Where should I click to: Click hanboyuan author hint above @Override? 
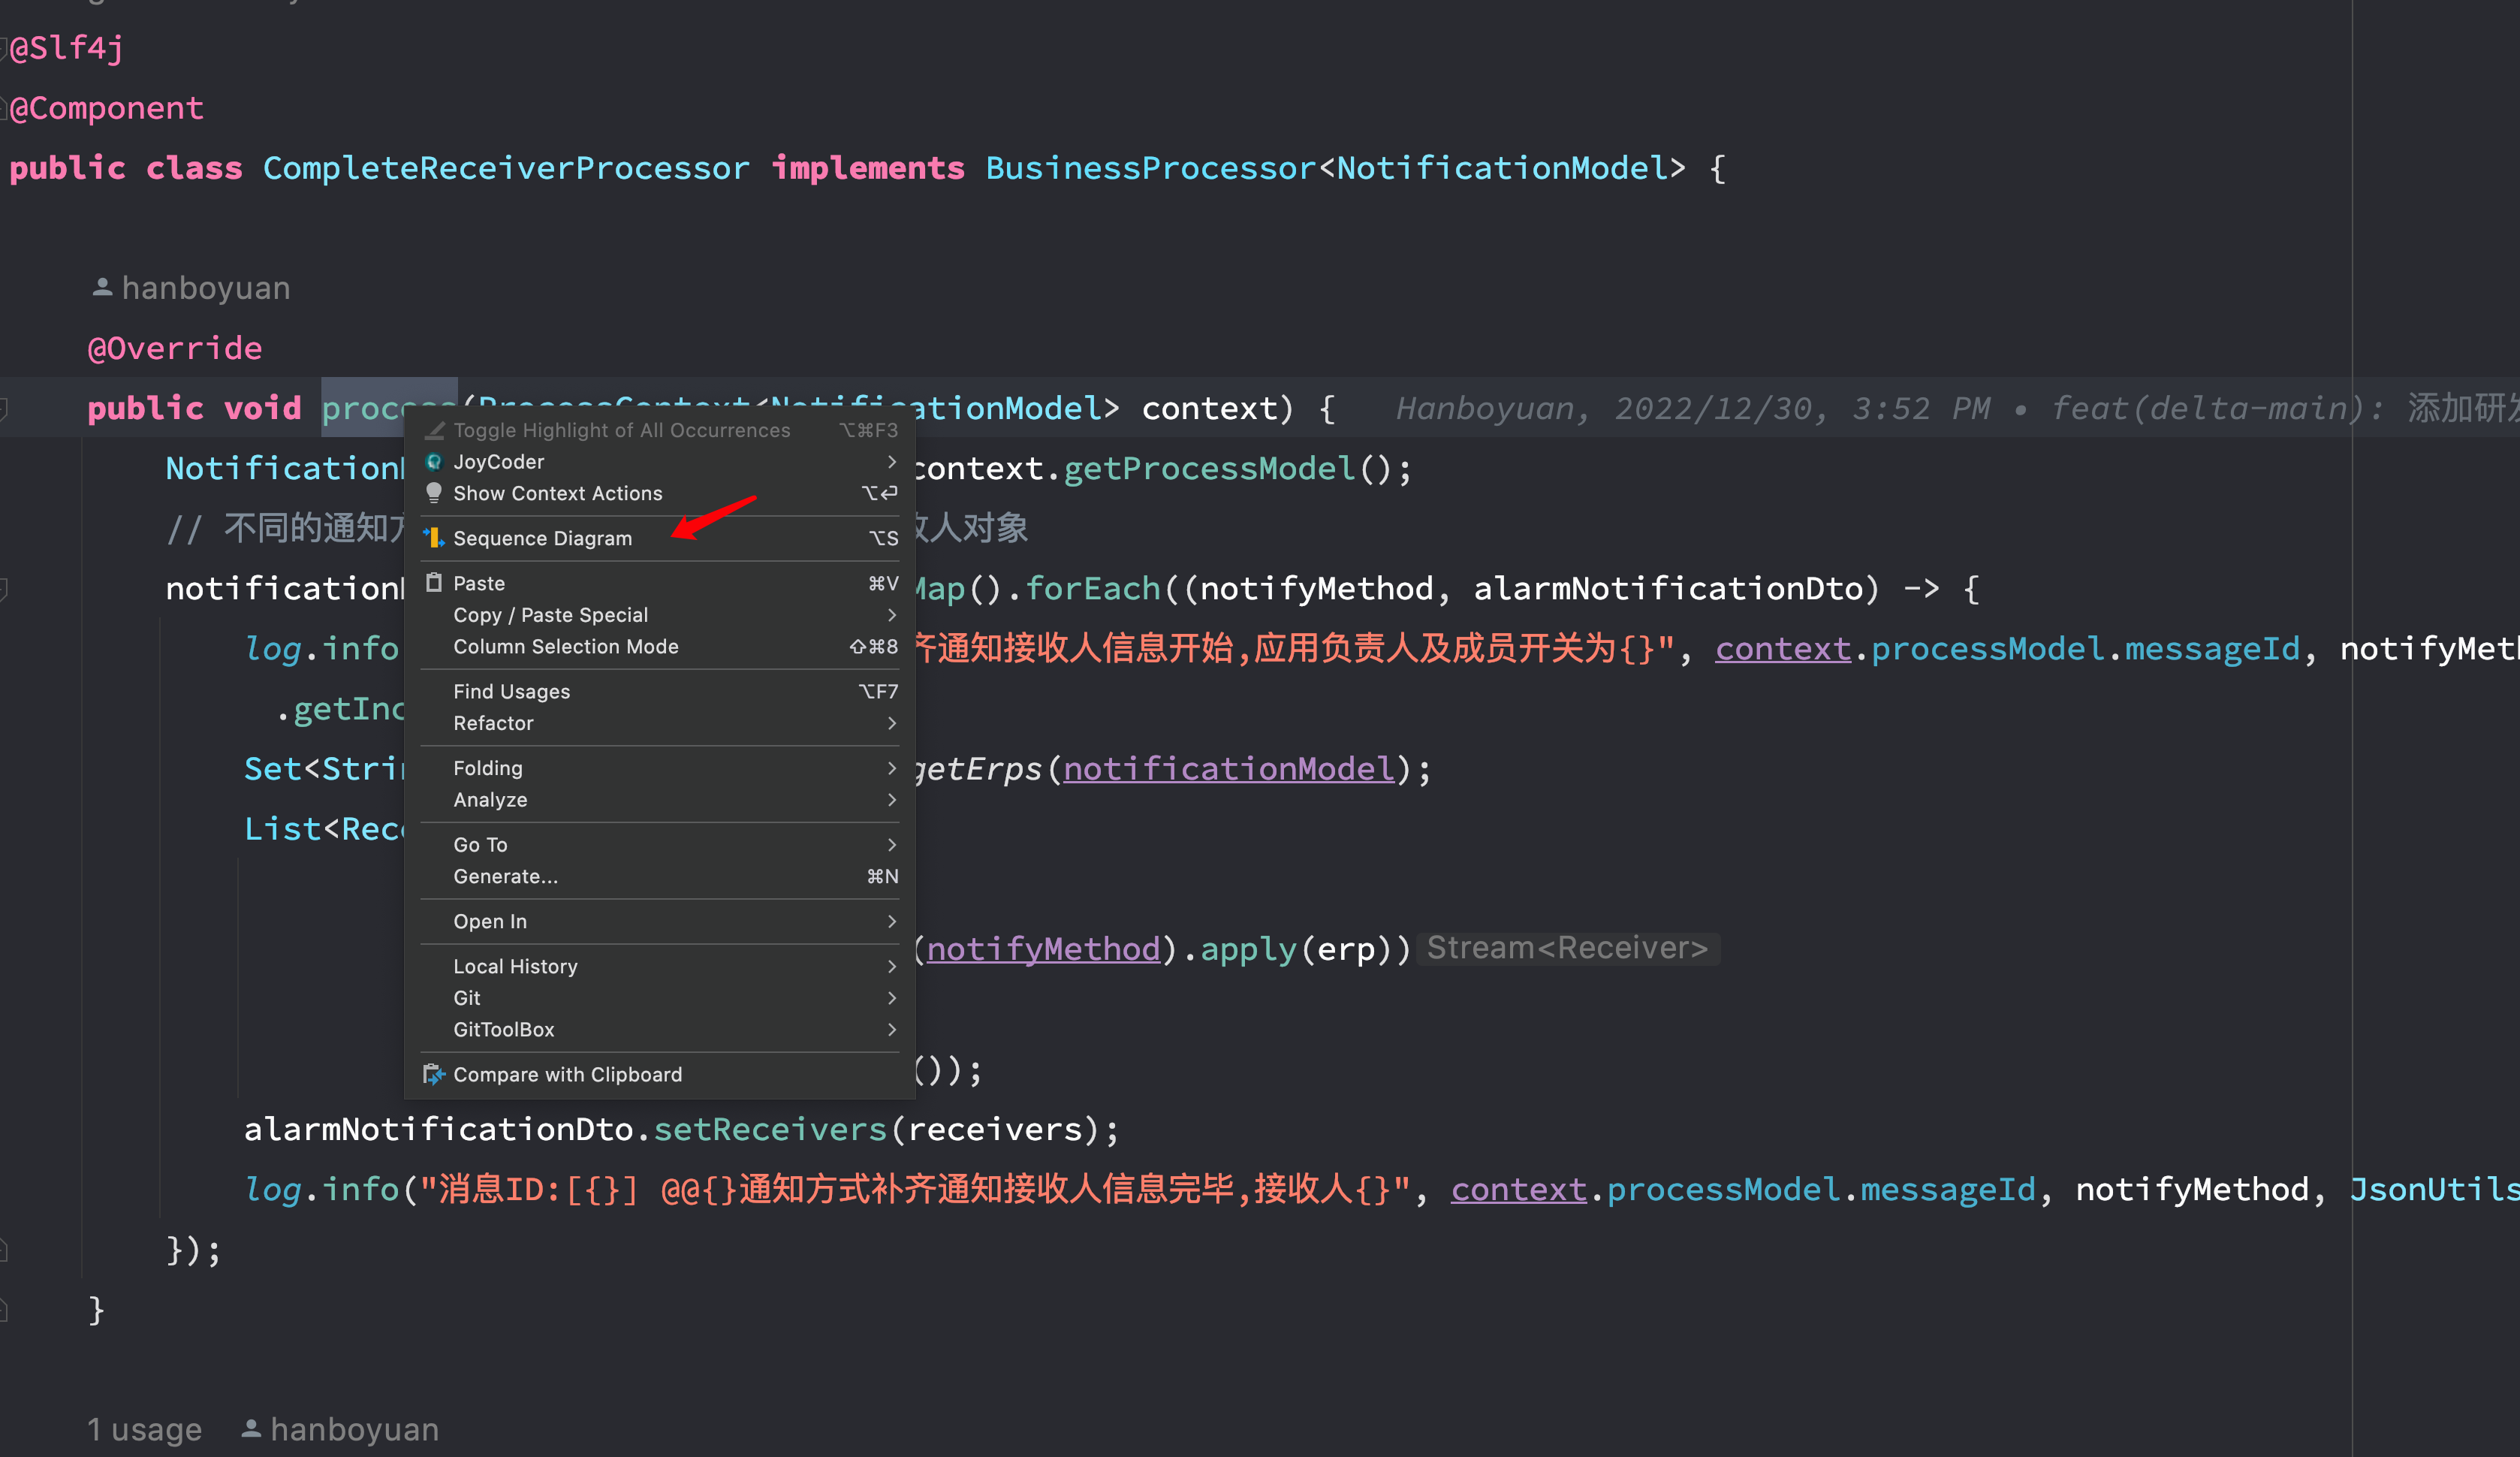pos(206,288)
